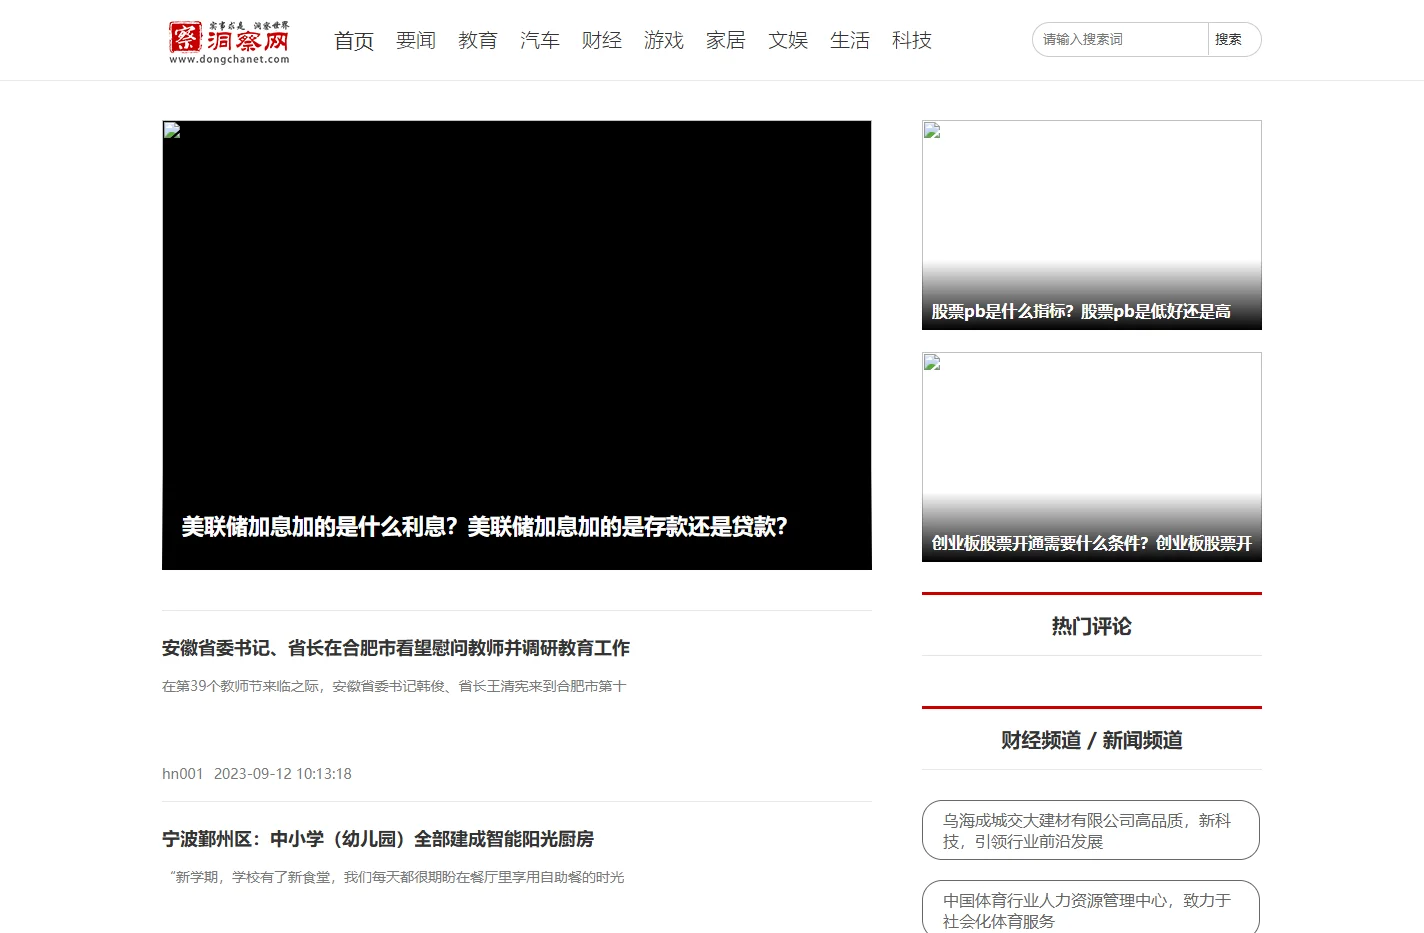Visit the 科技 section

tap(912, 41)
